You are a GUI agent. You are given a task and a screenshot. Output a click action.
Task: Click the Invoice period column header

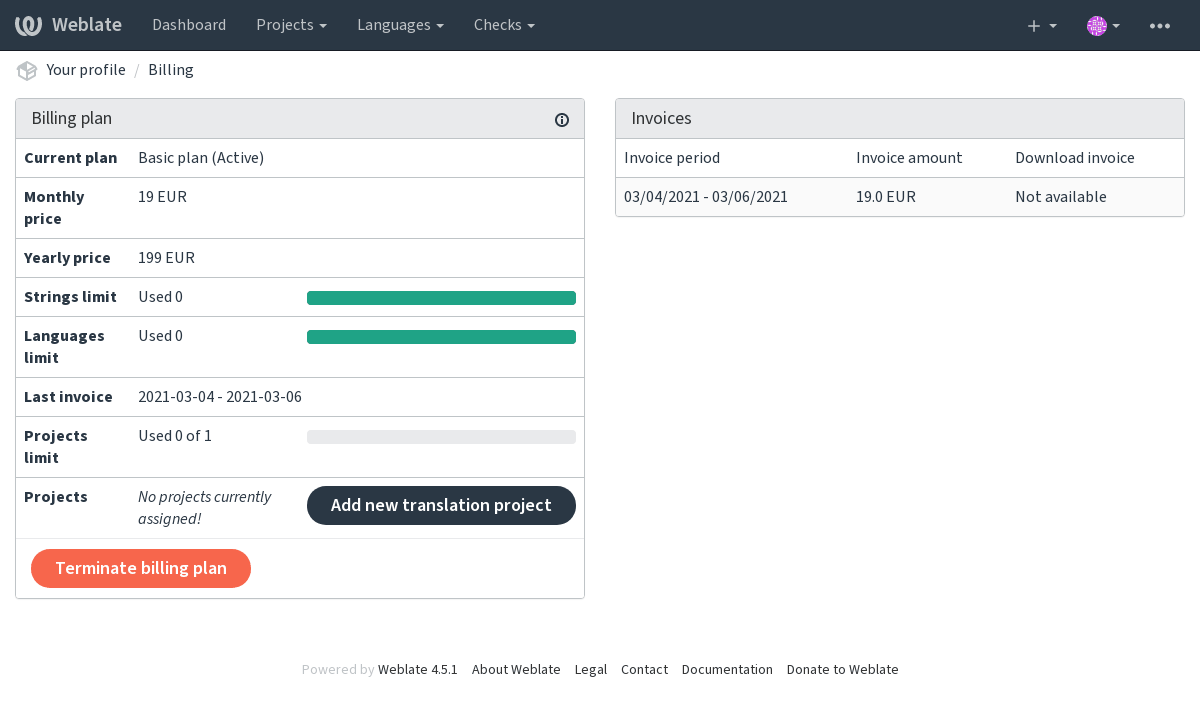click(x=672, y=158)
